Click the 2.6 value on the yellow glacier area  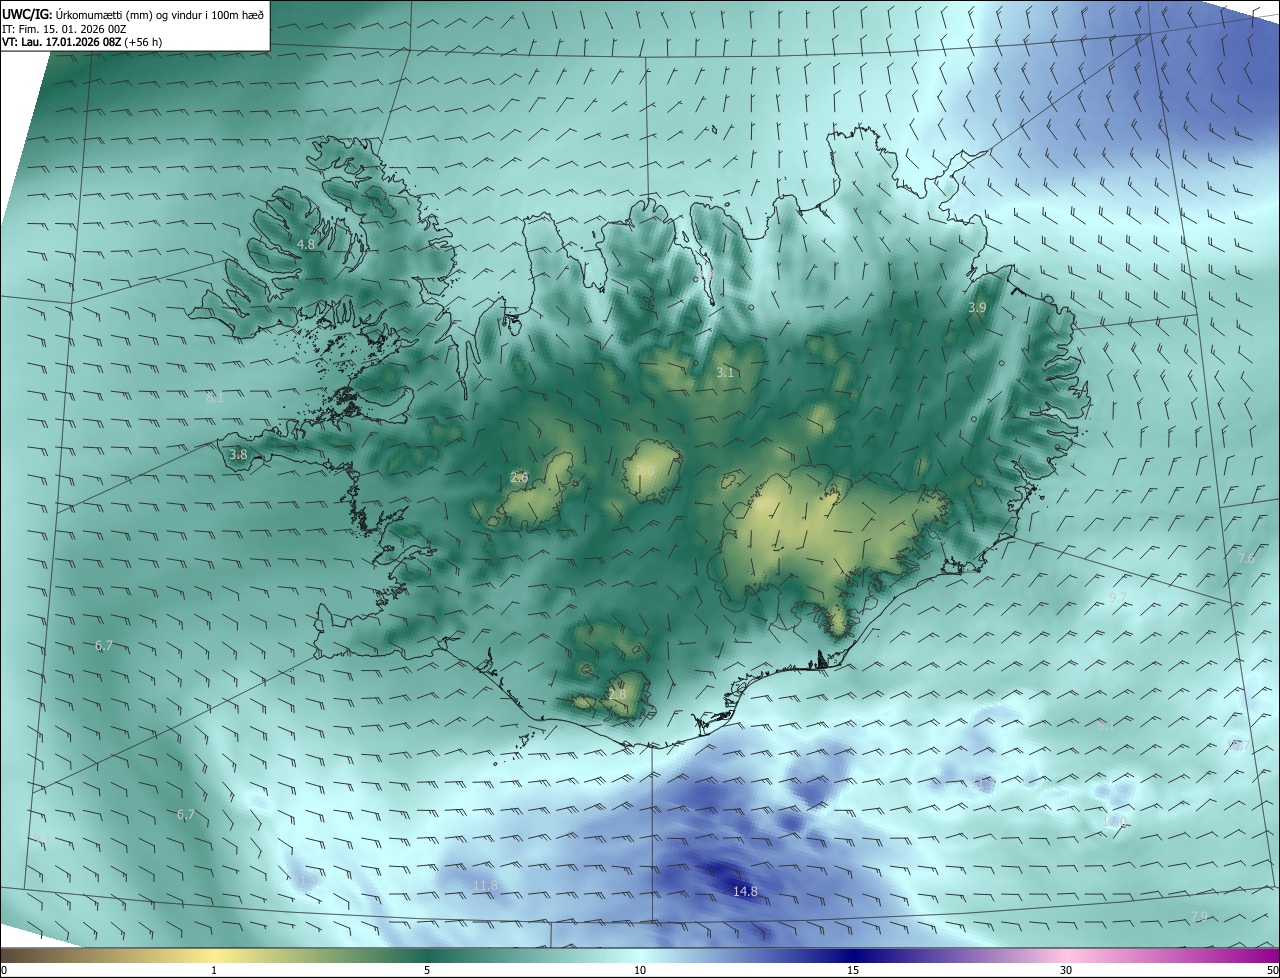click(x=519, y=478)
